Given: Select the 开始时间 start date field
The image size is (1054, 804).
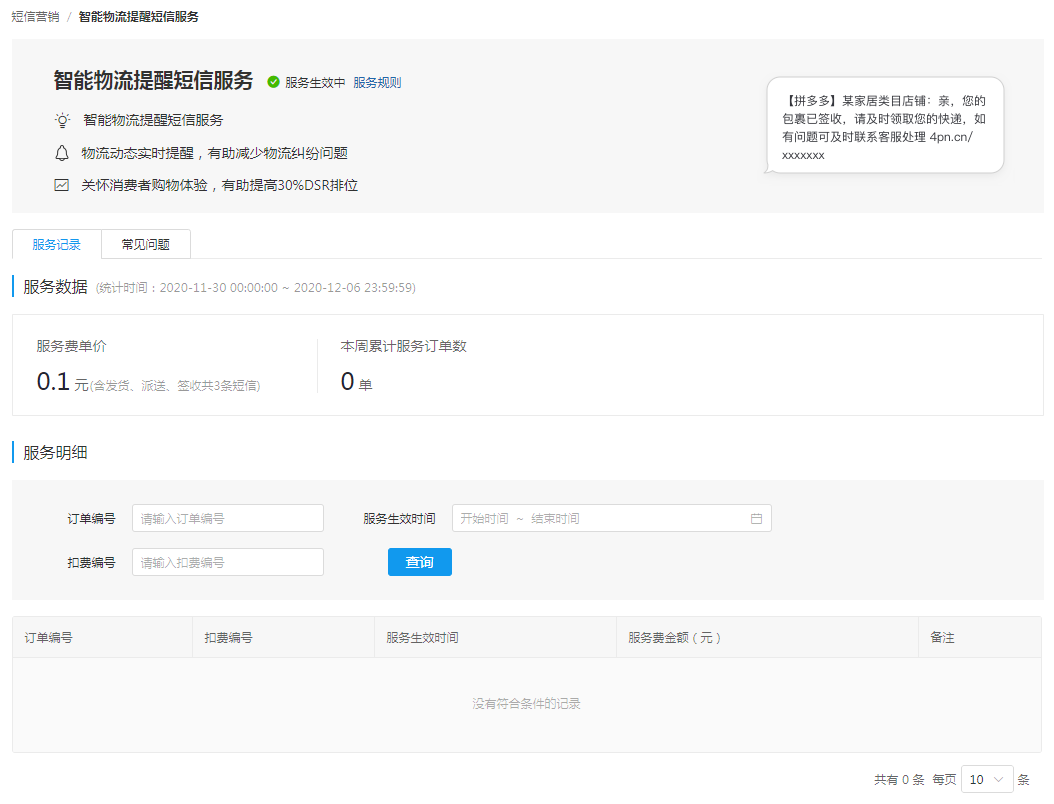Looking at the screenshot, I should tap(485, 519).
